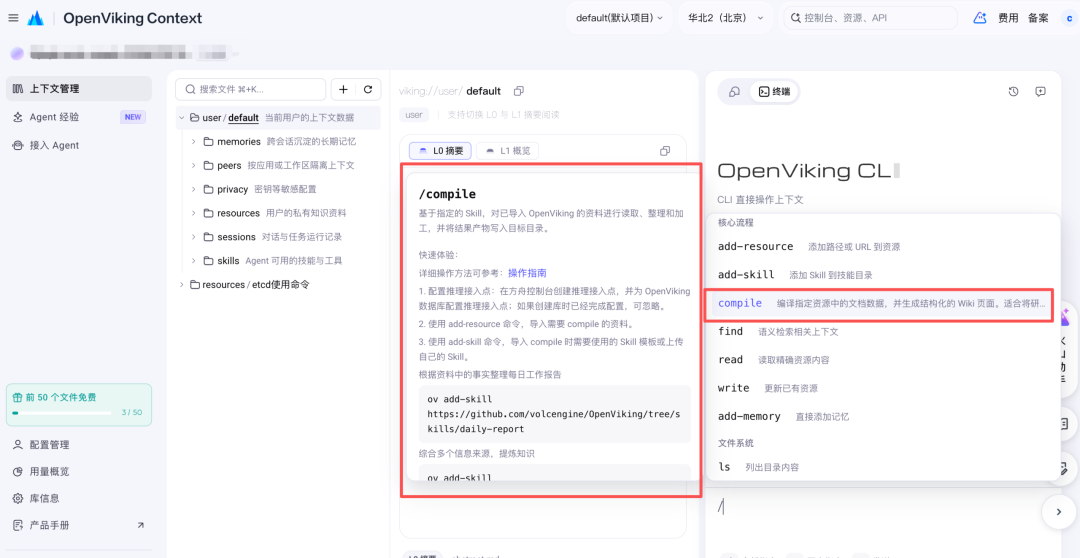Click the blue Volcengine logo icon
This screenshot has width=1080, height=558.
point(35,18)
